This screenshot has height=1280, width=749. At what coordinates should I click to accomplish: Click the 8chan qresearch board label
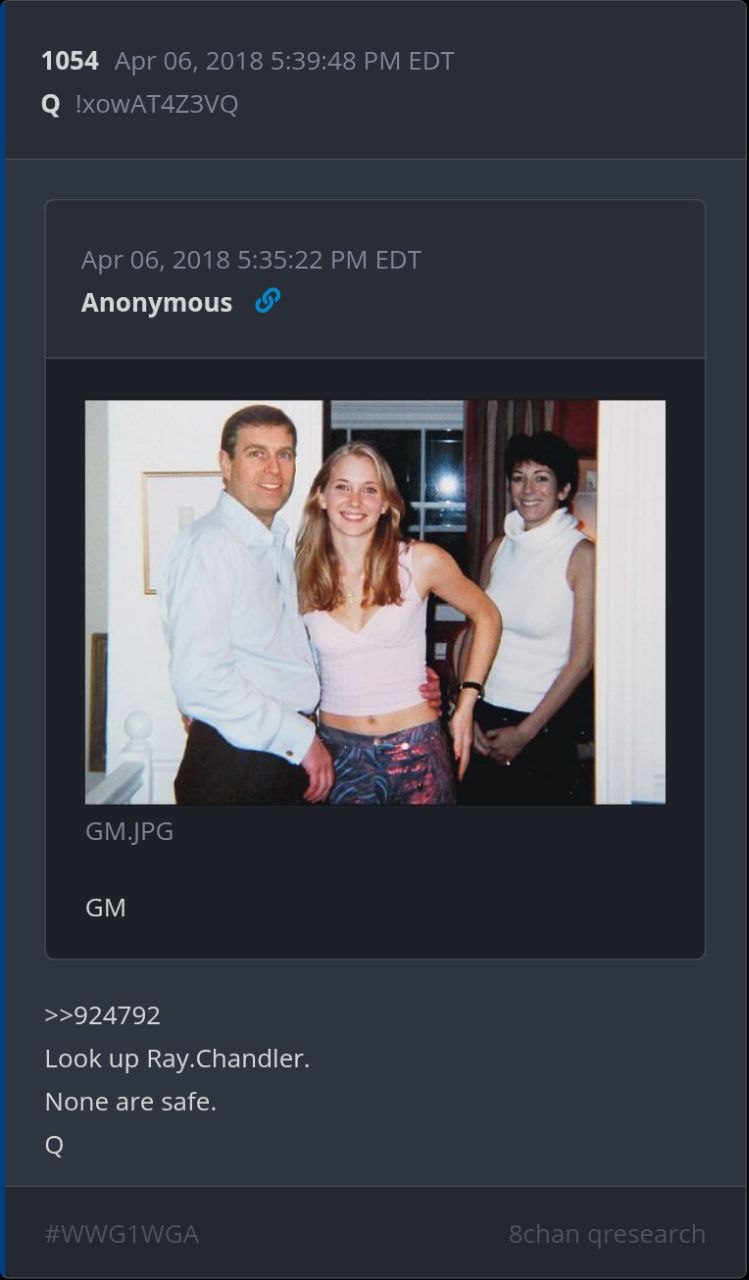607,1234
